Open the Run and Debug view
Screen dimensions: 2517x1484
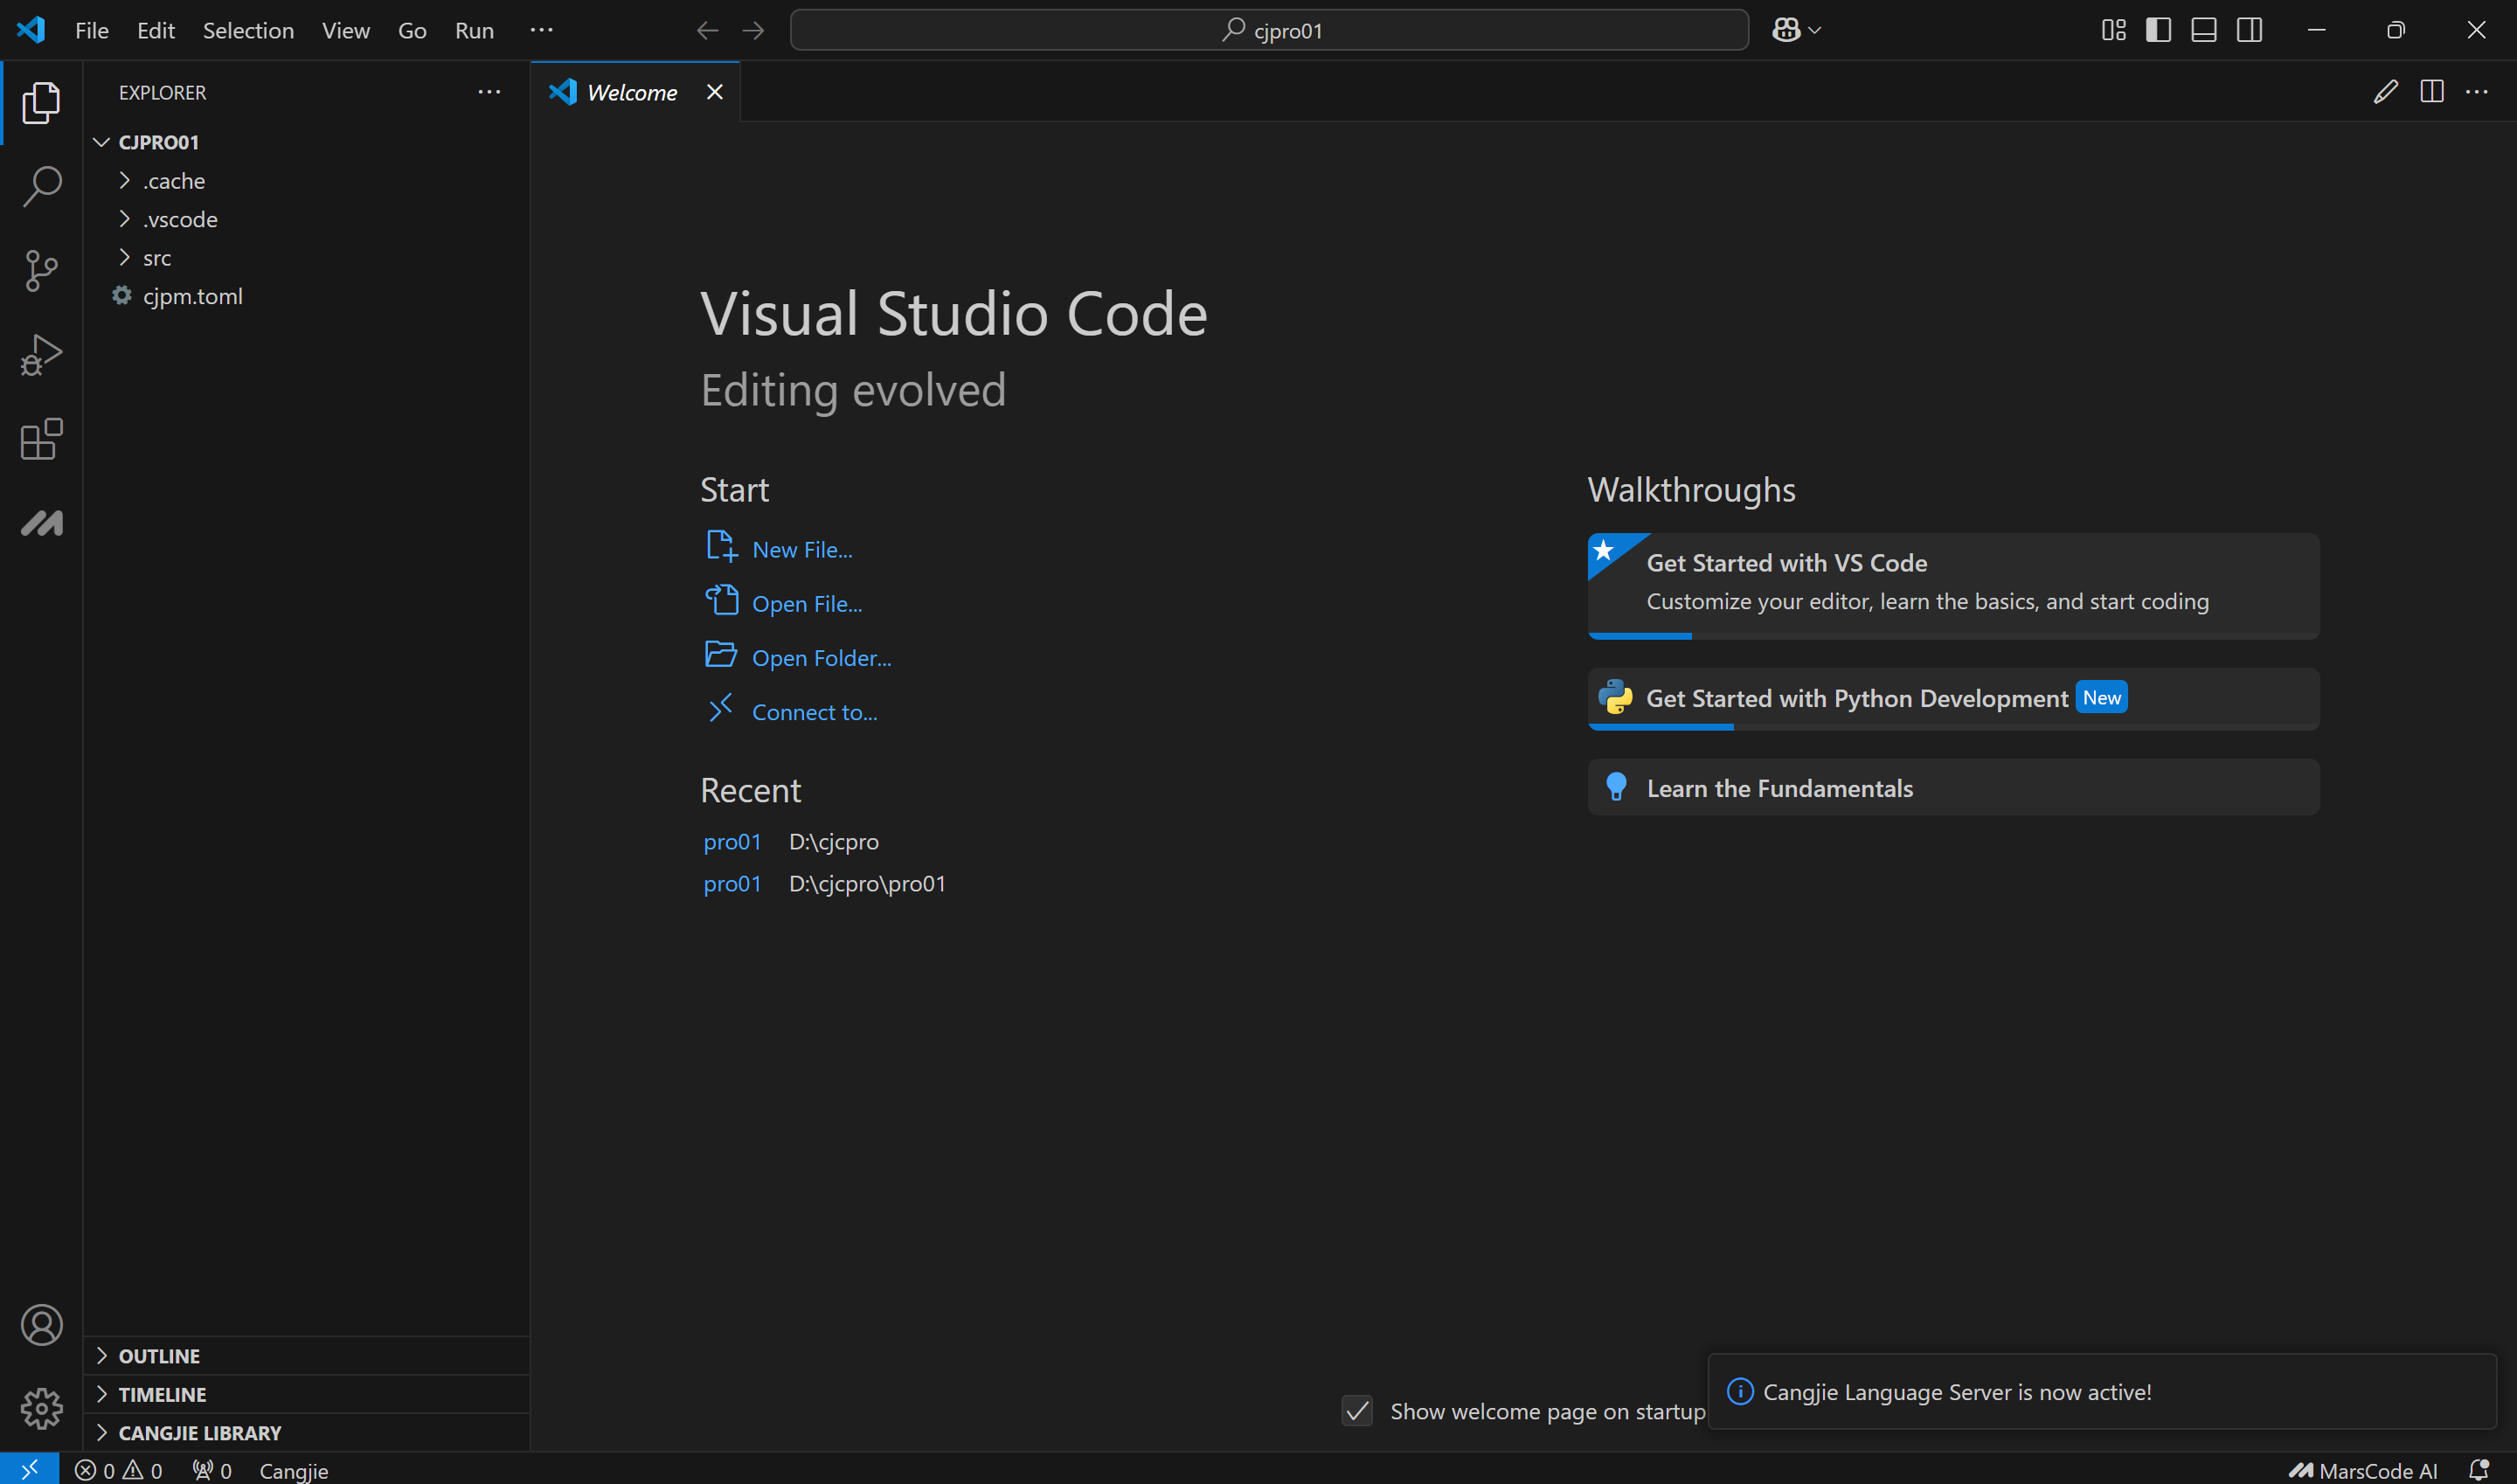click(x=41, y=355)
